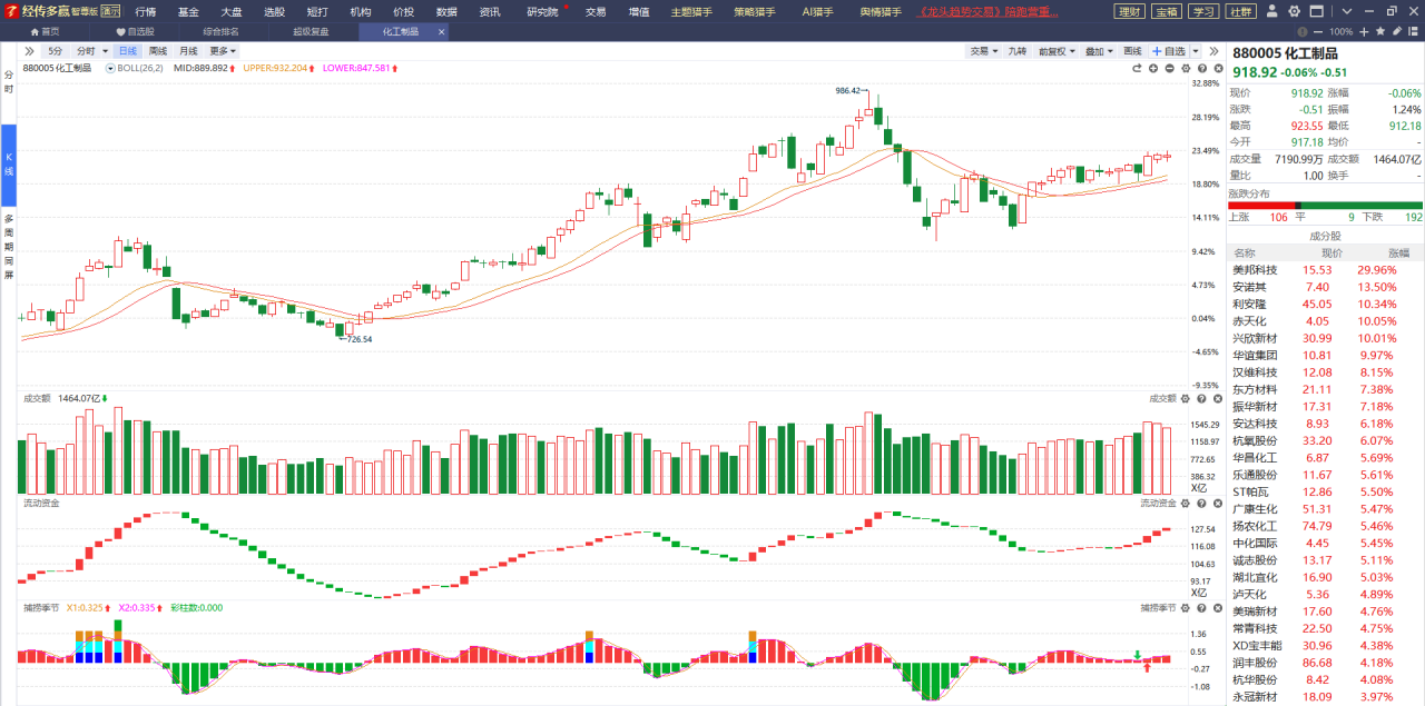Viewport: 1425px width, 706px height.
Task: Close the 流动资金 indicator panel
Action: coord(1217,503)
